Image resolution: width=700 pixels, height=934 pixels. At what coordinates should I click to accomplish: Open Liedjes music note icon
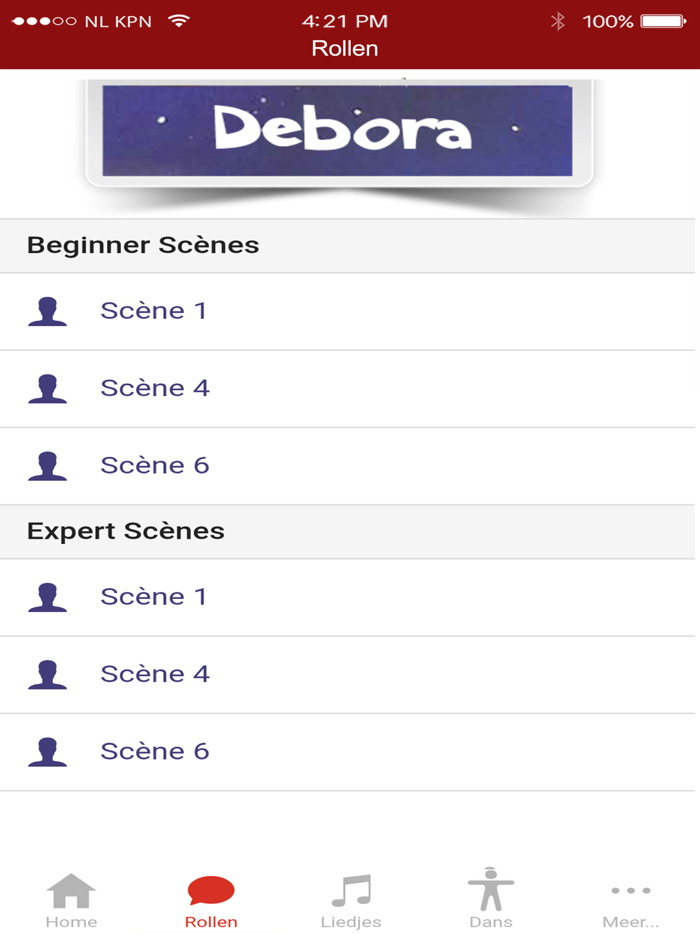tap(351, 890)
